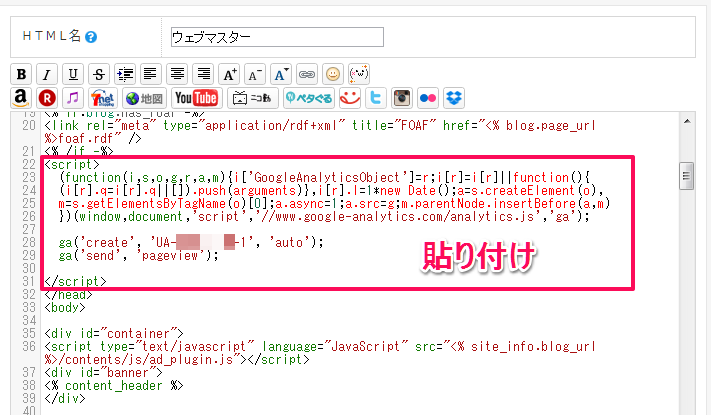Align text to the left

151,73
